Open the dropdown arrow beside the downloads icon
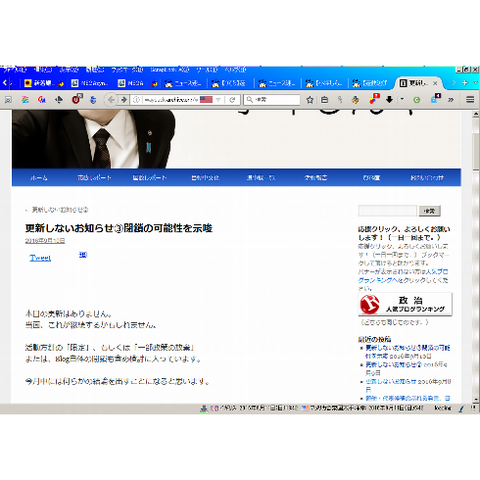 point(402,99)
